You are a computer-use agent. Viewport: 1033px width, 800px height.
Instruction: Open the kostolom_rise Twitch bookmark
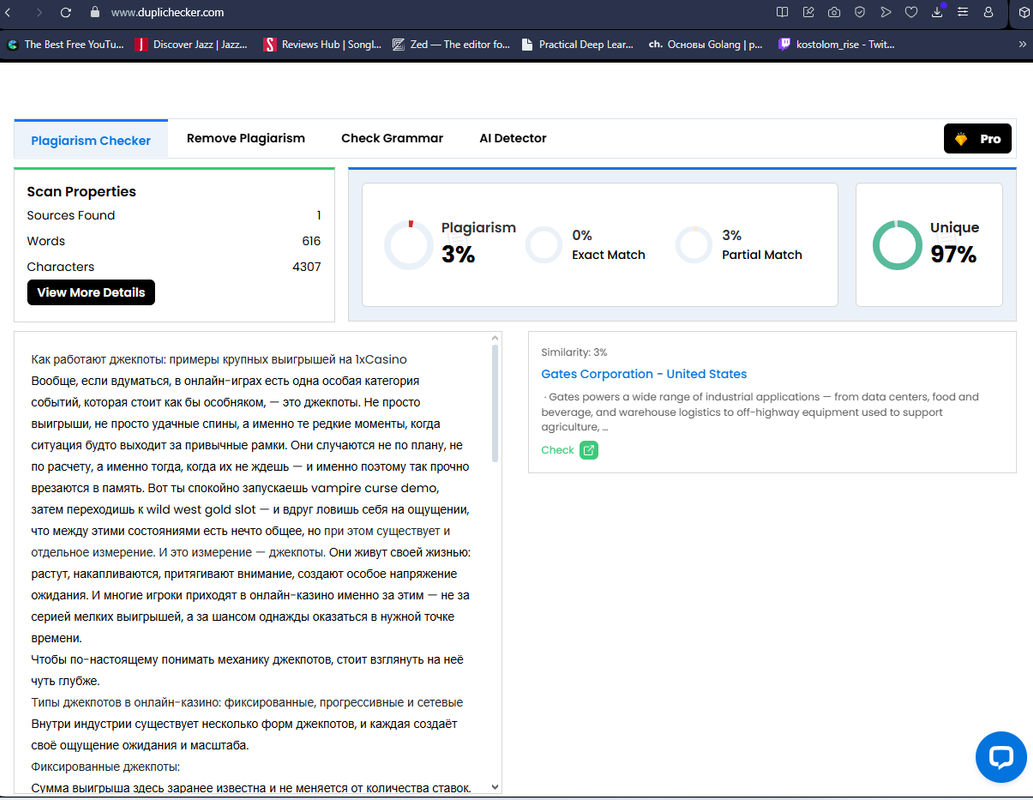837,44
